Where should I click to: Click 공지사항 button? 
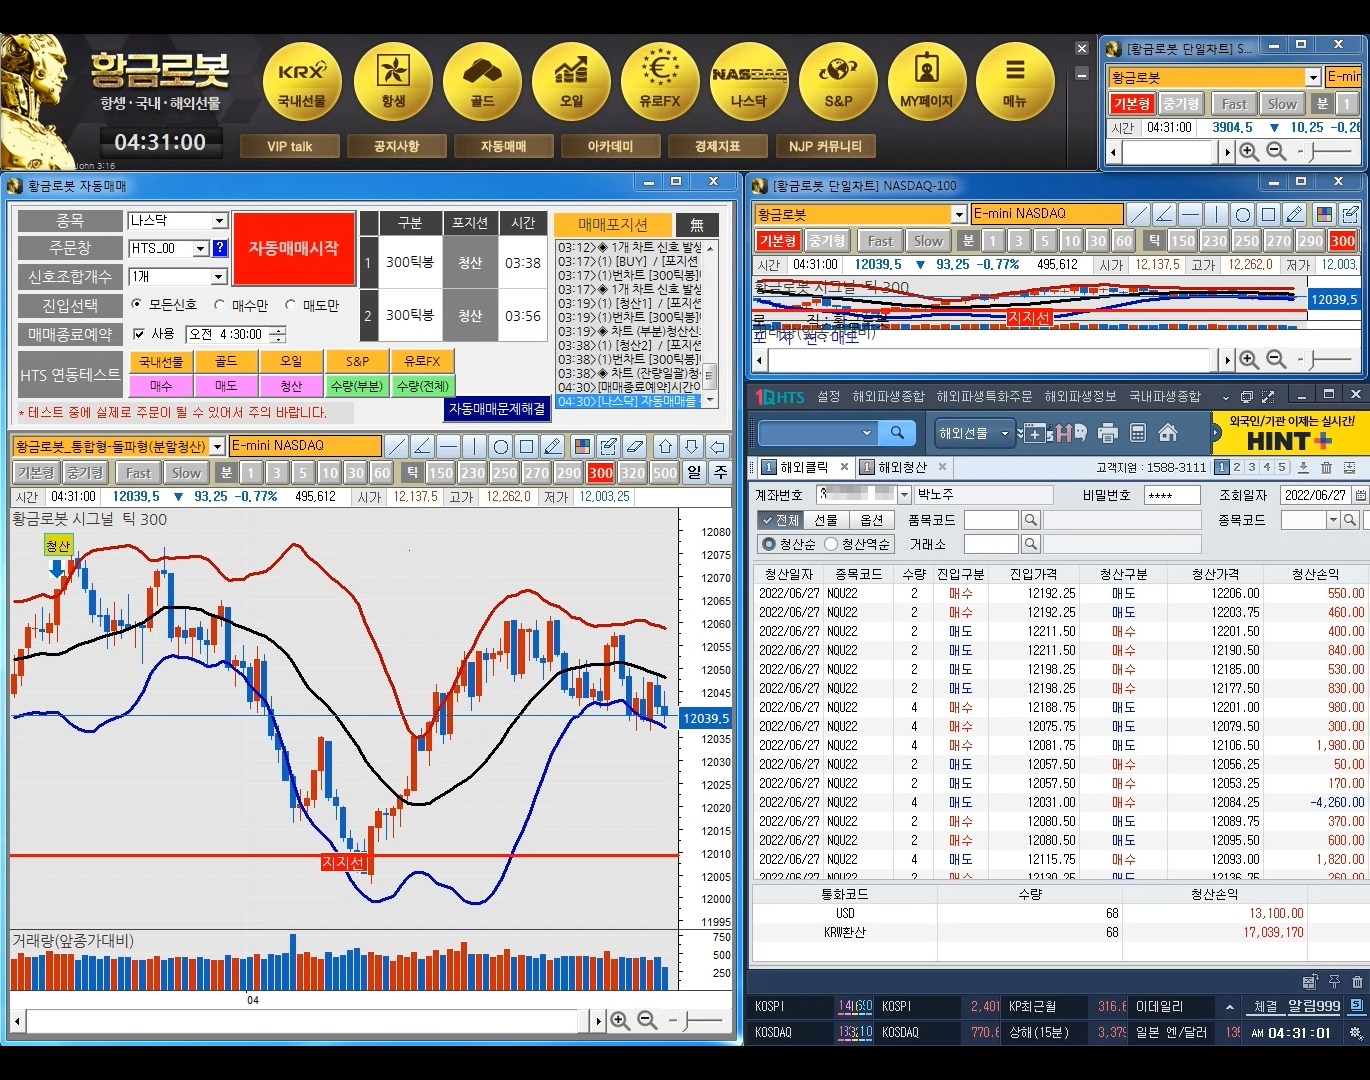pos(397,146)
